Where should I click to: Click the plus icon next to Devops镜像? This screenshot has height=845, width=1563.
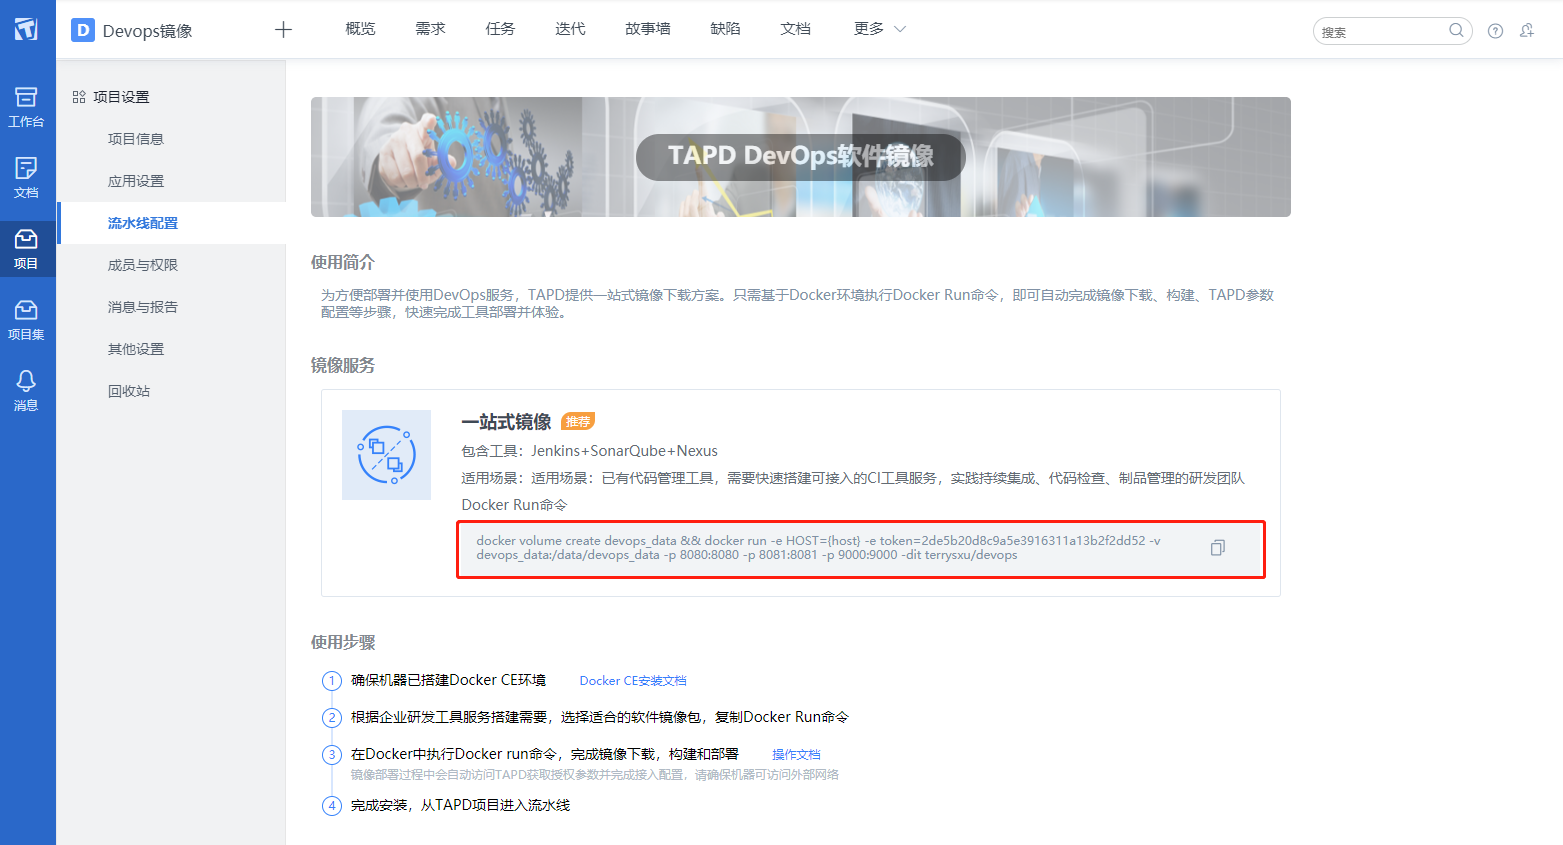click(283, 30)
